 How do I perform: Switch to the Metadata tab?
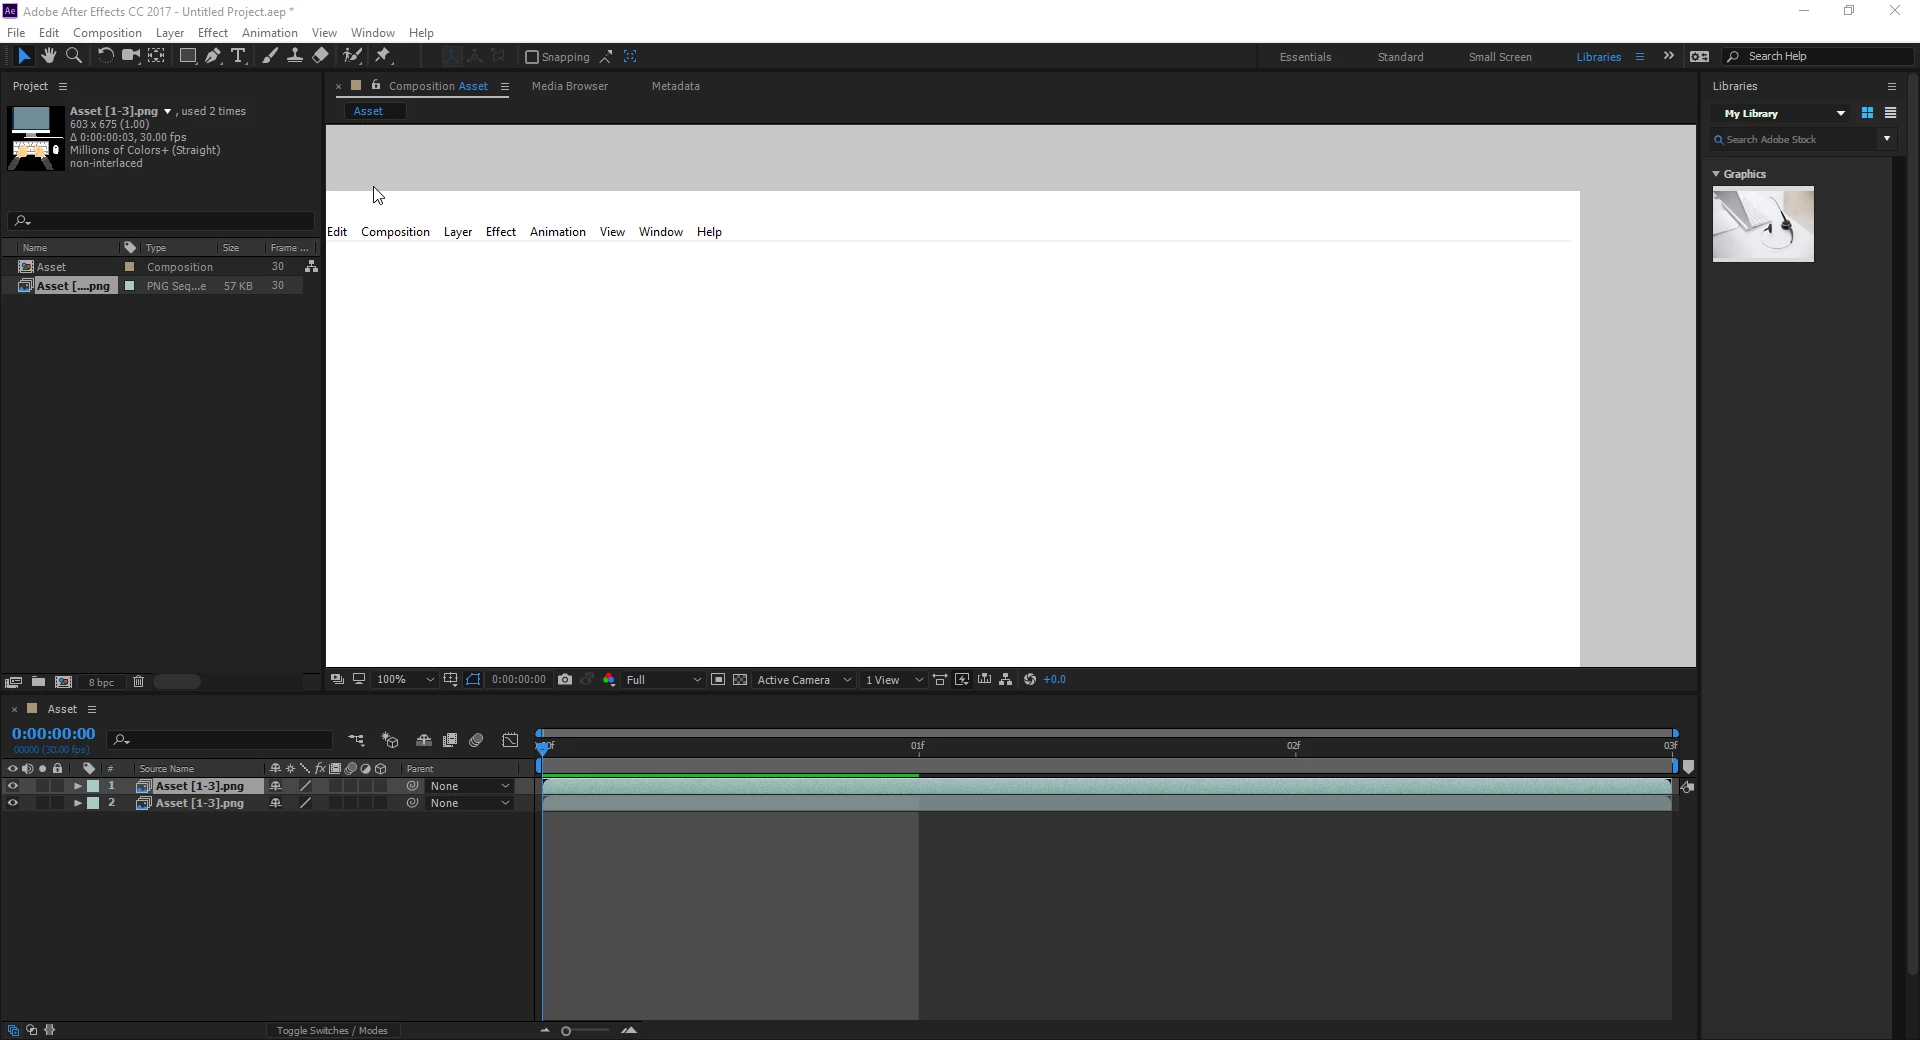(676, 86)
